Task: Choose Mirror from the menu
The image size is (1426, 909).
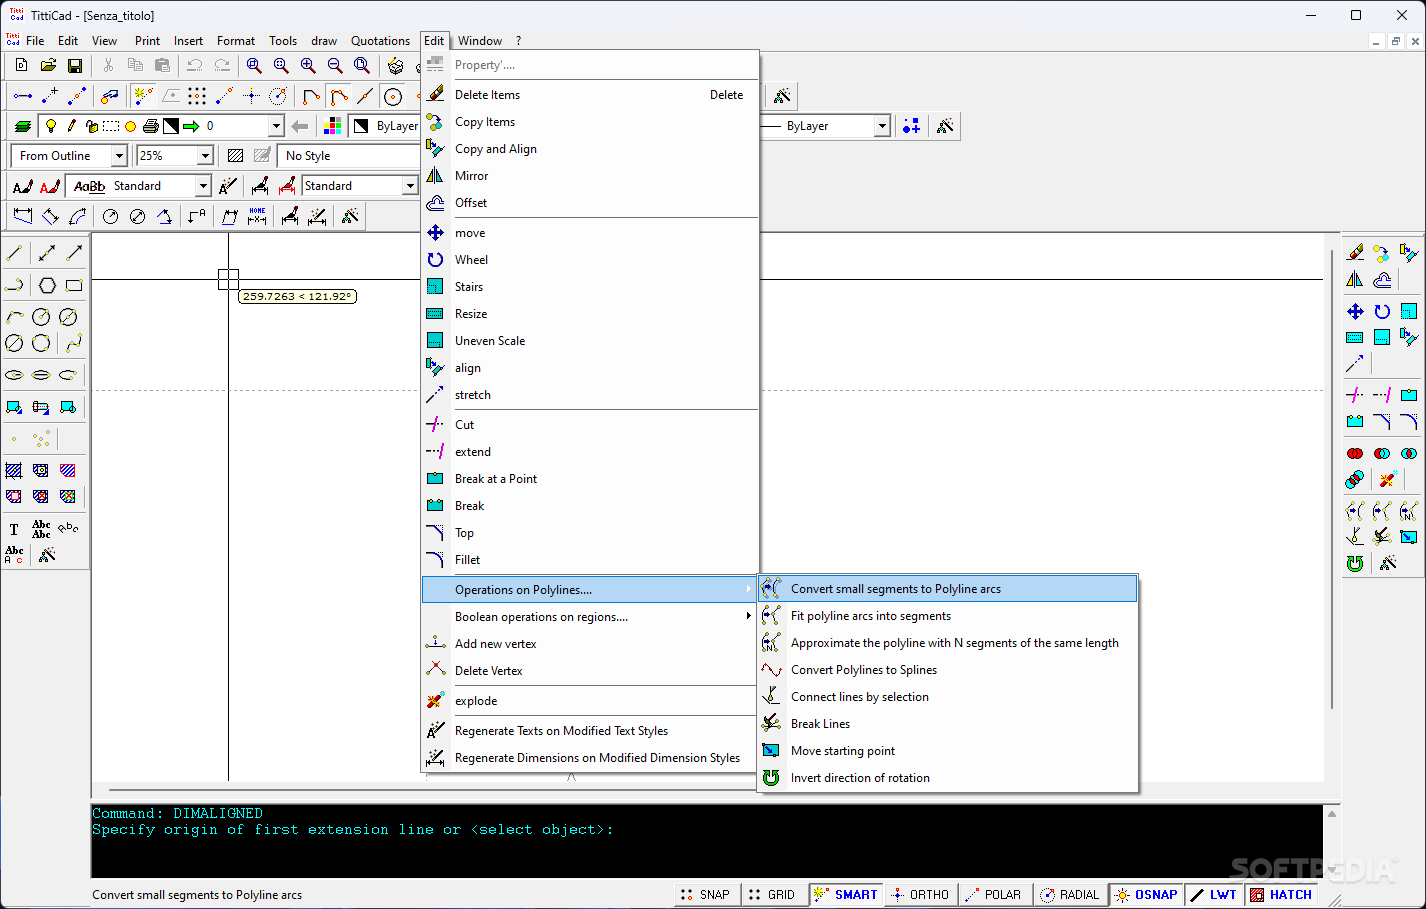Action: pyautogui.click(x=590, y=176)
